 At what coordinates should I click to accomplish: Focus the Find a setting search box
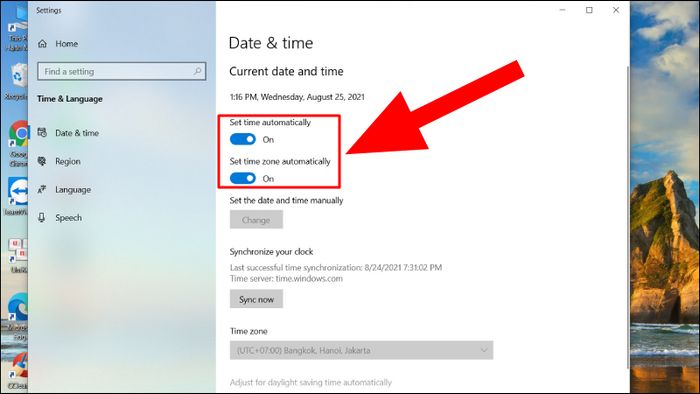point(121,71)
